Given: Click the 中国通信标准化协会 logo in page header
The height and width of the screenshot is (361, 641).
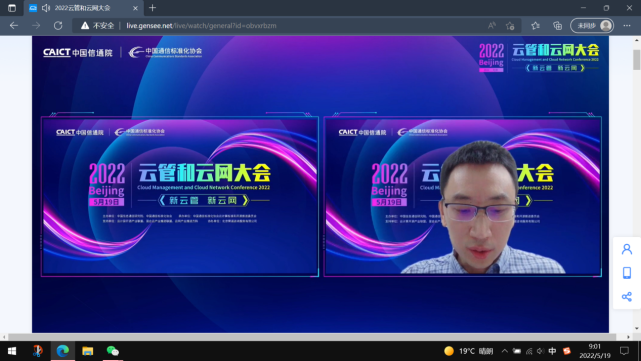Looking at the screenshot, I should point(165,52).
